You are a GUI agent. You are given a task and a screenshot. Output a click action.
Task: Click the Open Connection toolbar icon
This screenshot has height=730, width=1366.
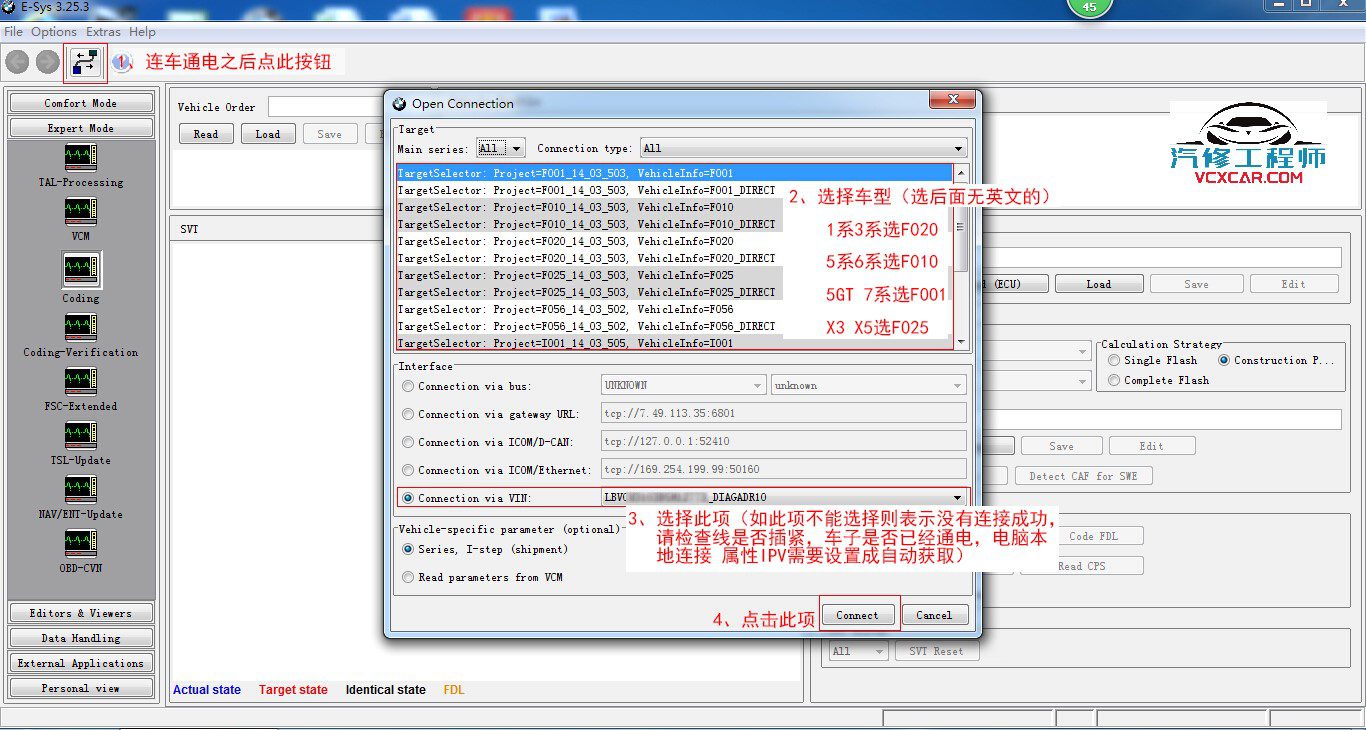pyautogui.click(x=86, y=63)
